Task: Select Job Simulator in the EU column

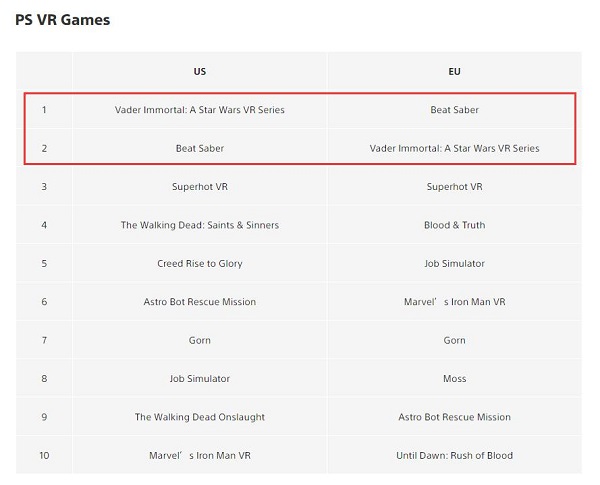Action: coord(454,263)
